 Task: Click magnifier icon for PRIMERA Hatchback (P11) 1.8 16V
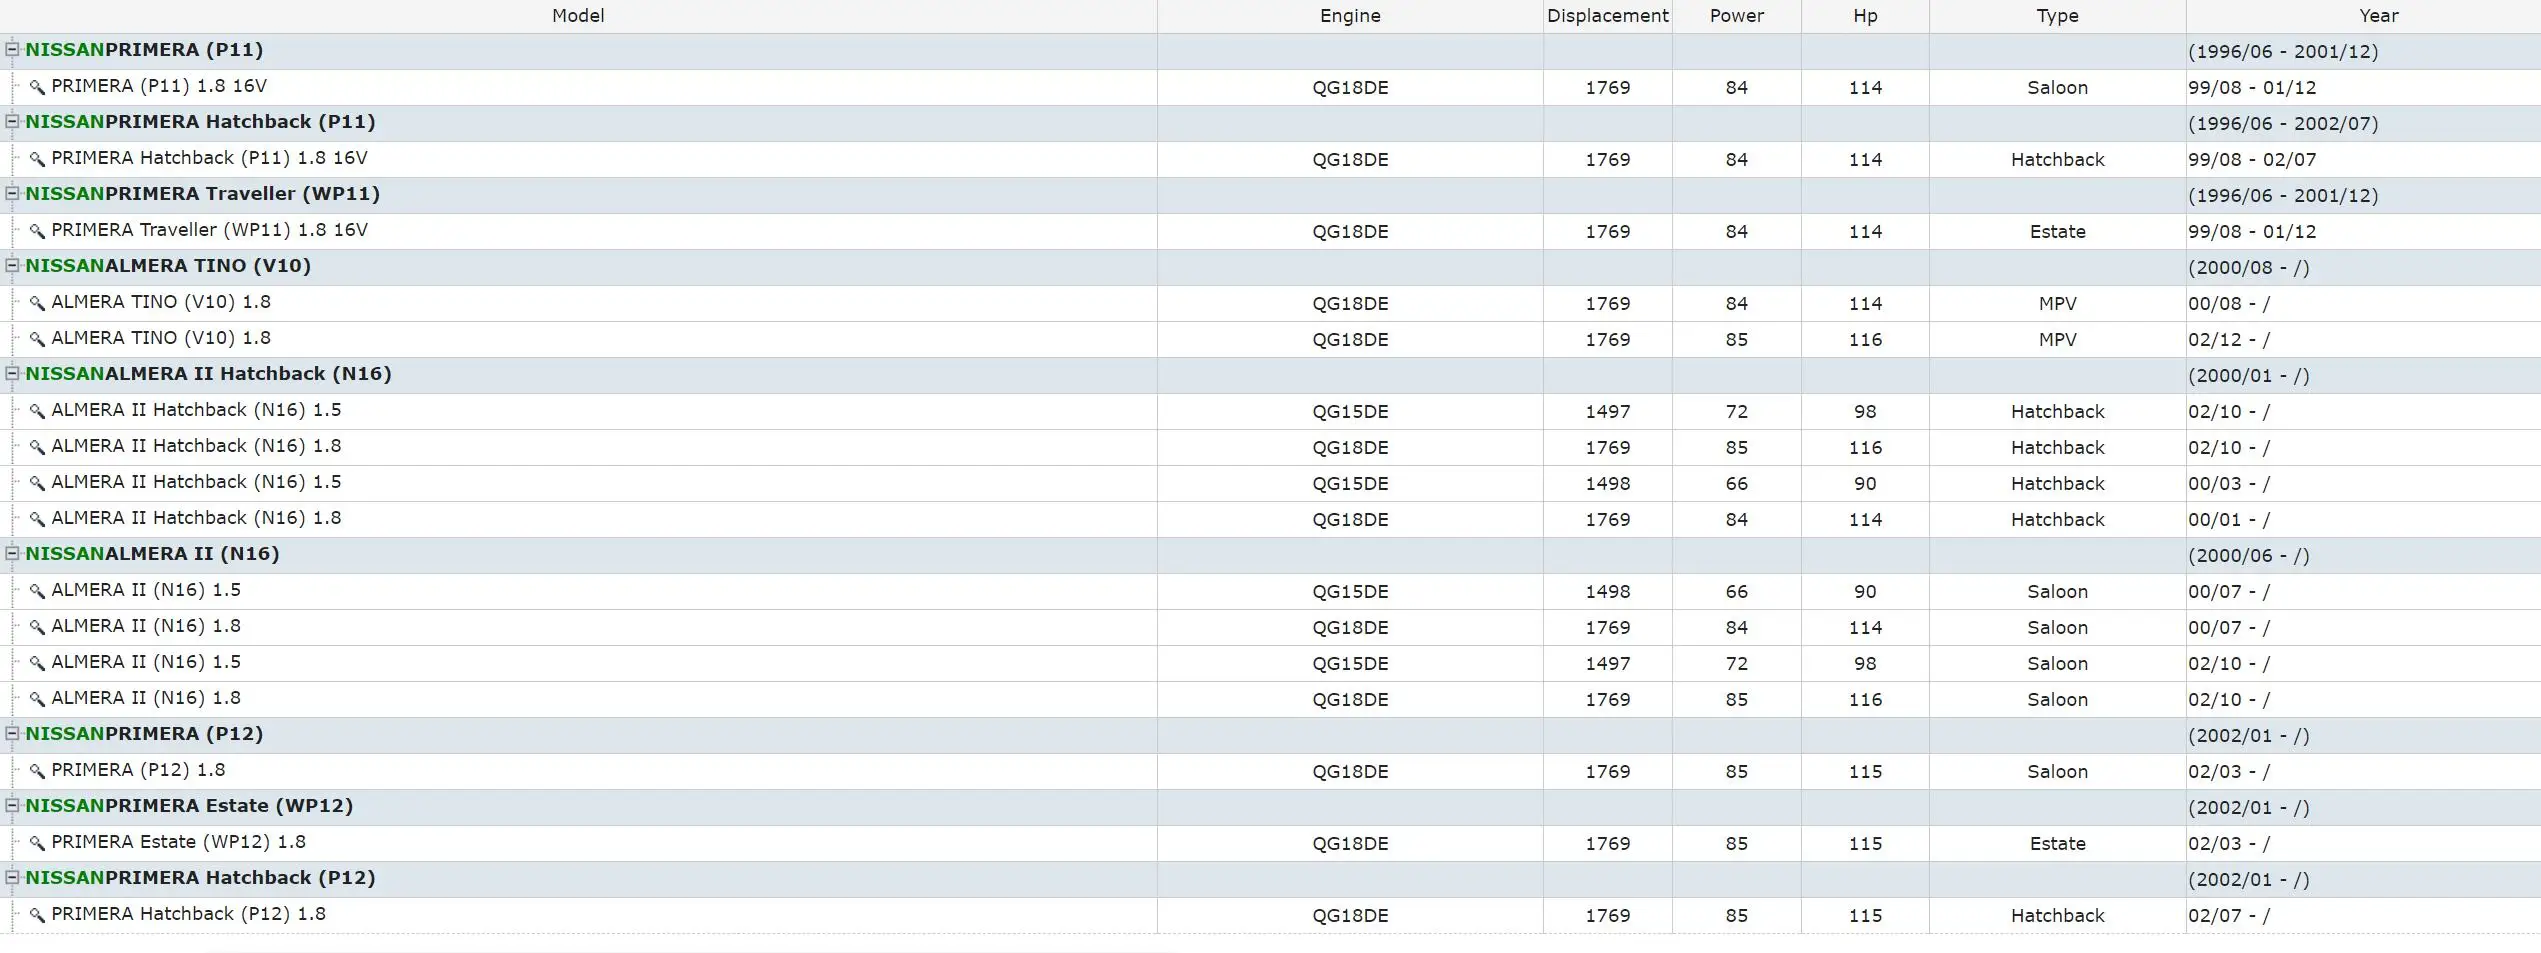coord(37,159)
